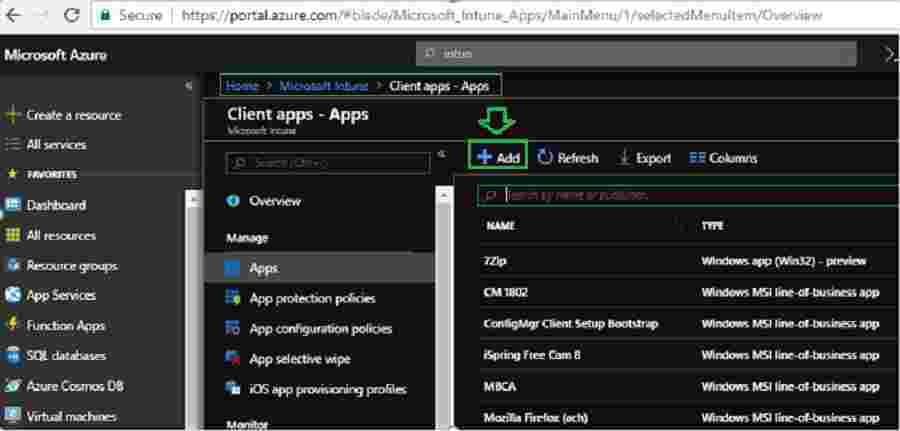Open the Microsoft Intune breadcrumb link
The image size is (900, 431).
324,86
